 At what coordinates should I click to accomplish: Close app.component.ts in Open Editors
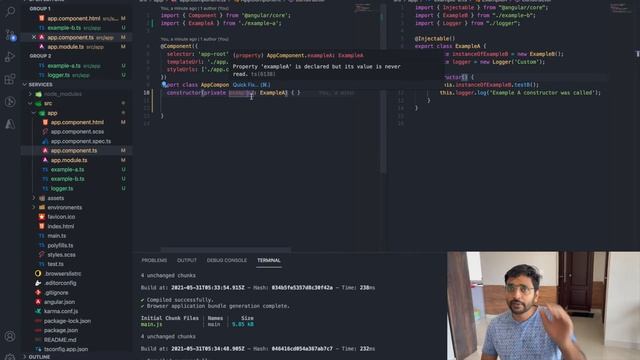coord(34,37)
